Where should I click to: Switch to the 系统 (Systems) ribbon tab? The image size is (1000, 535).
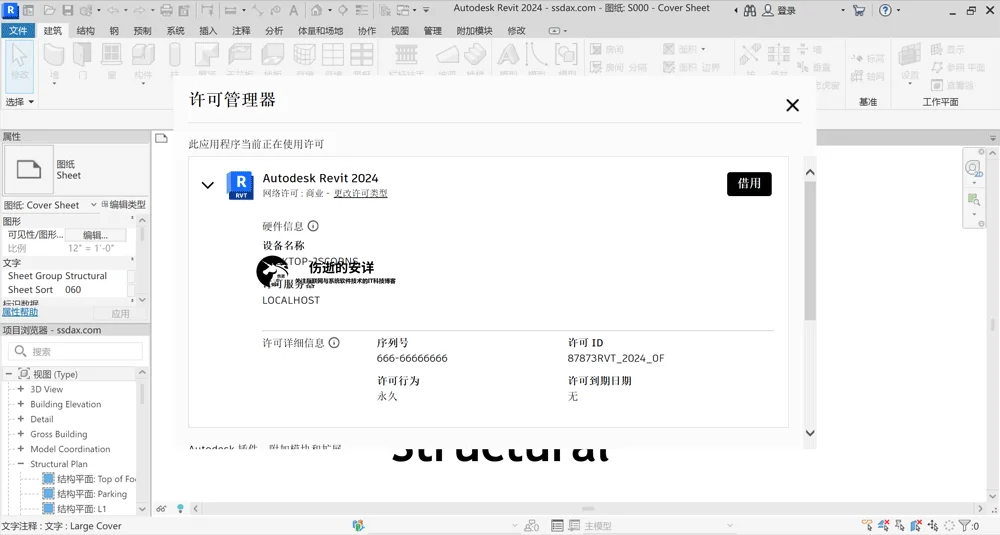tap(175, 31)
